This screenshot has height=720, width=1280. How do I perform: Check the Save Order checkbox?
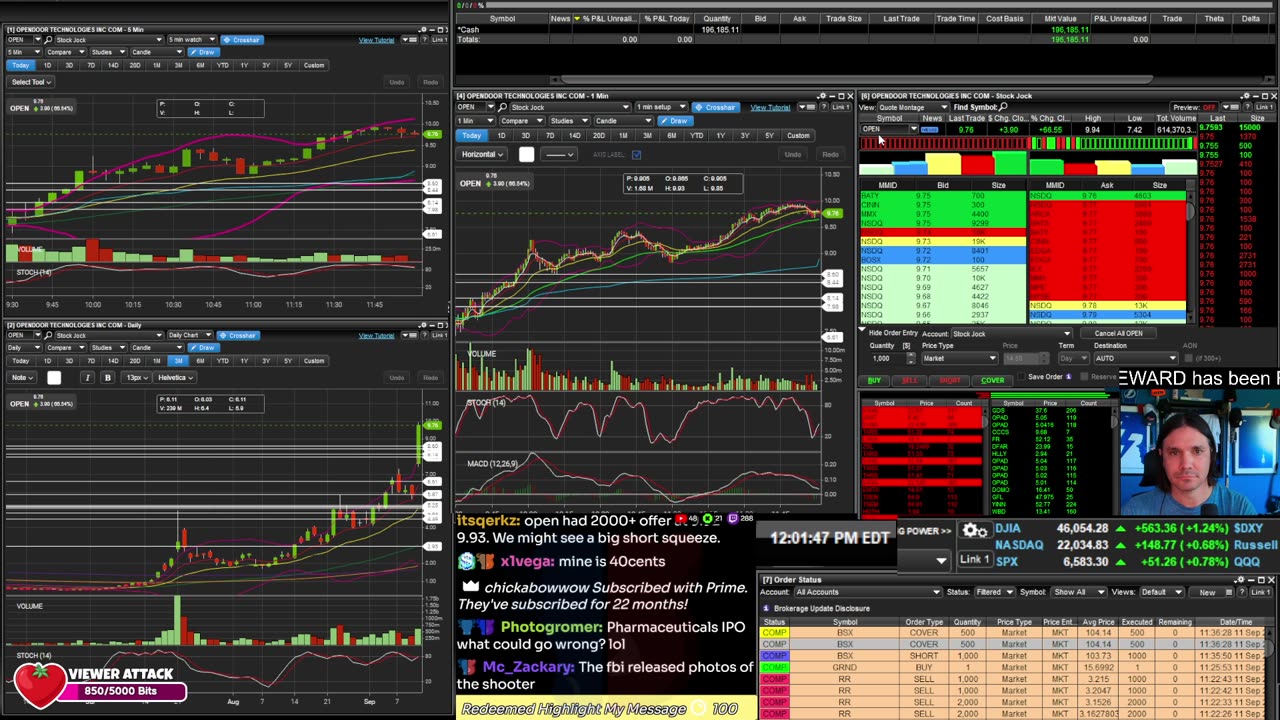(x=1019, y=377)
